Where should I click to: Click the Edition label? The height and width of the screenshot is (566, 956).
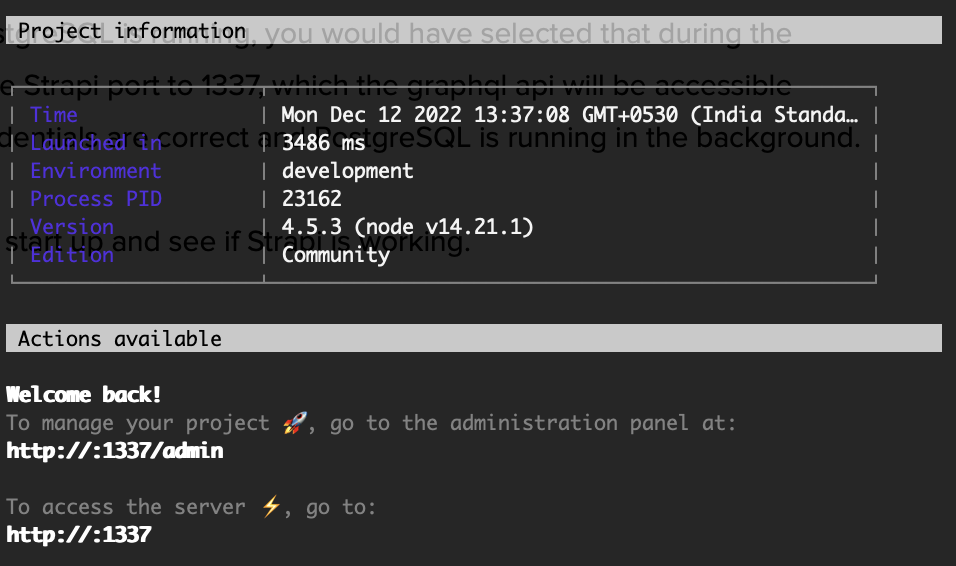click(72, 255)
